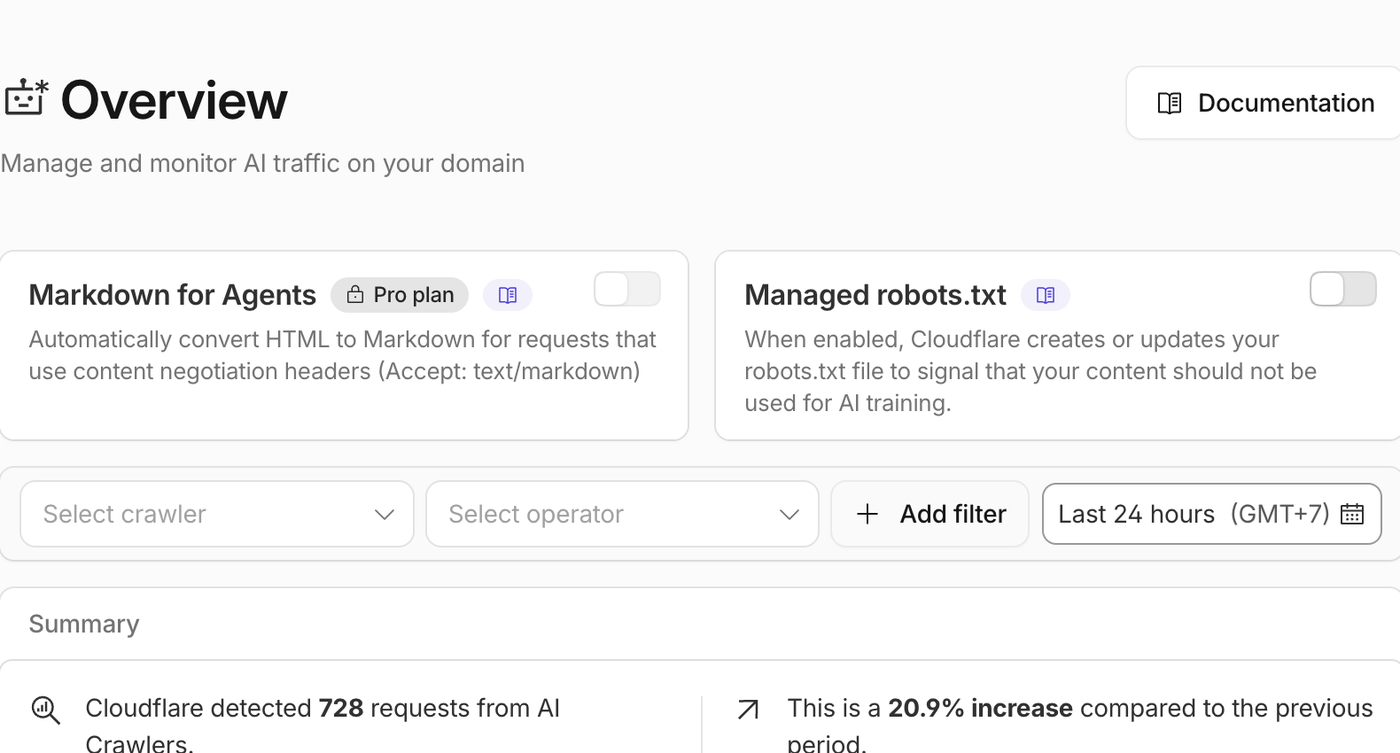Enable the Markdown for Agents toggle

click(x=627, y=290)
